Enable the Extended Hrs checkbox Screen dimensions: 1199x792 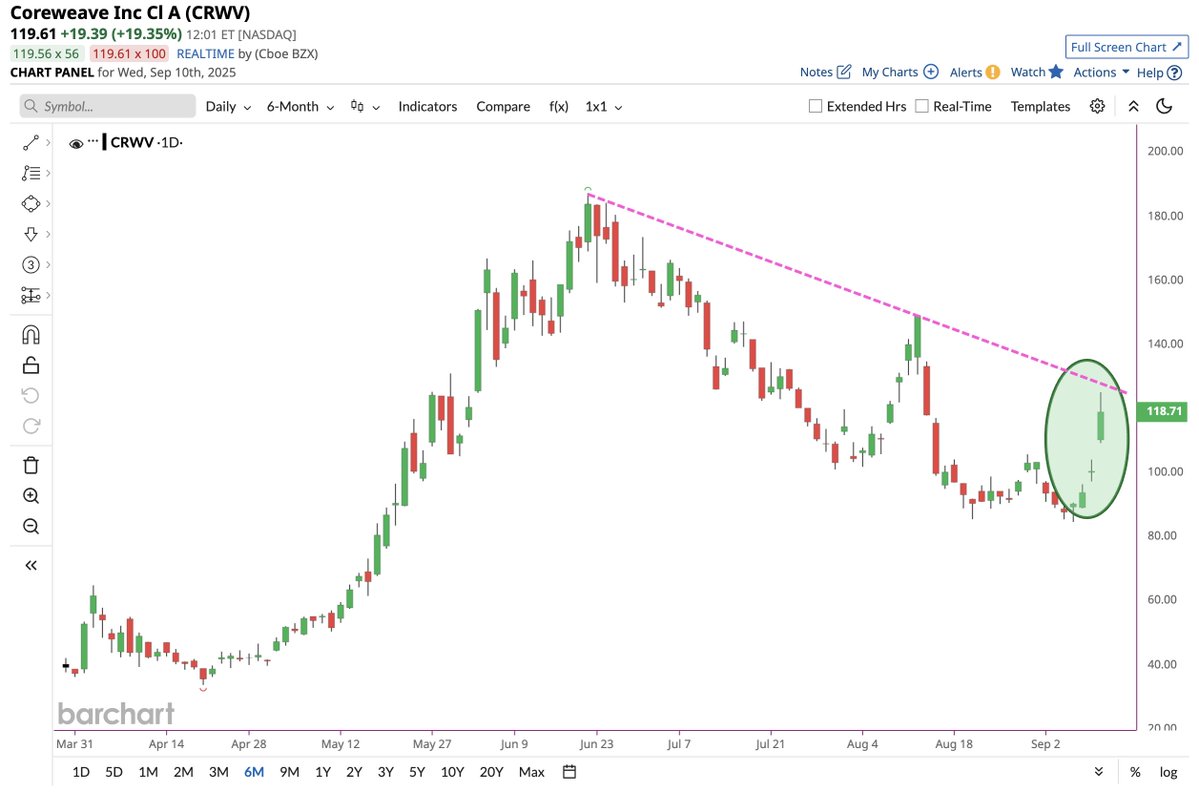(815, 106)
